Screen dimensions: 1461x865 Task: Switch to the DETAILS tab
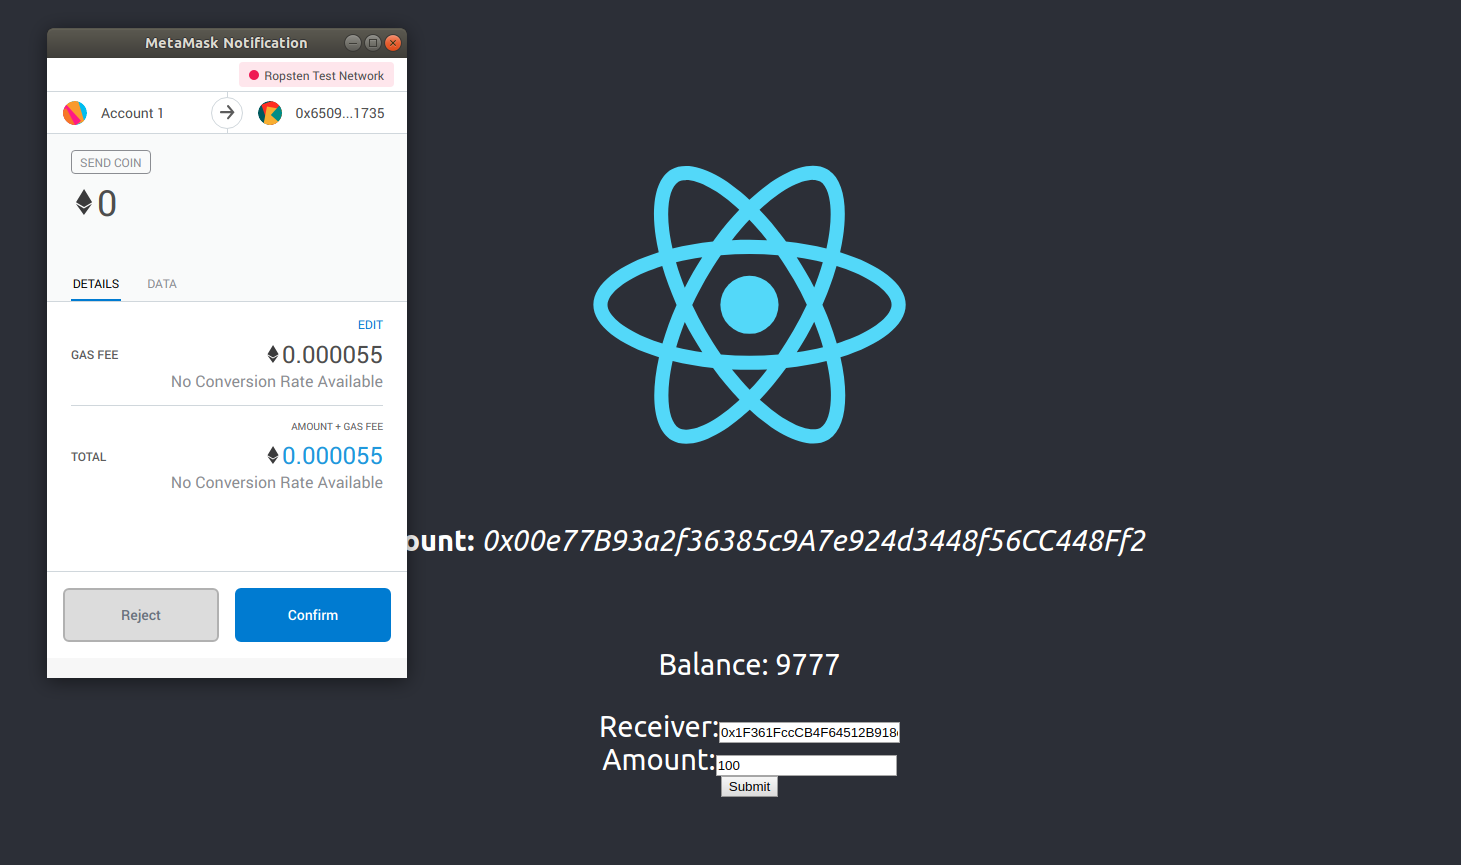coord(96,284)
